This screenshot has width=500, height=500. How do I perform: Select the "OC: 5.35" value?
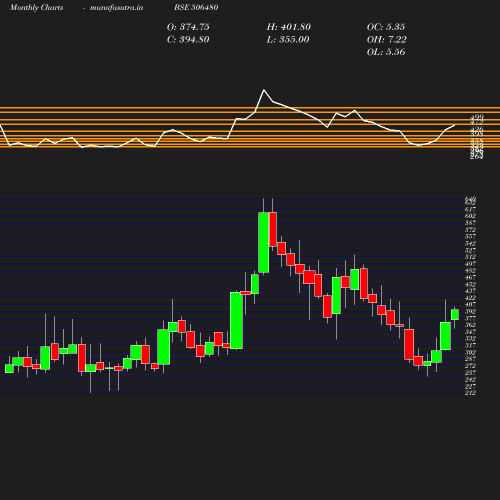click(386, 27)
